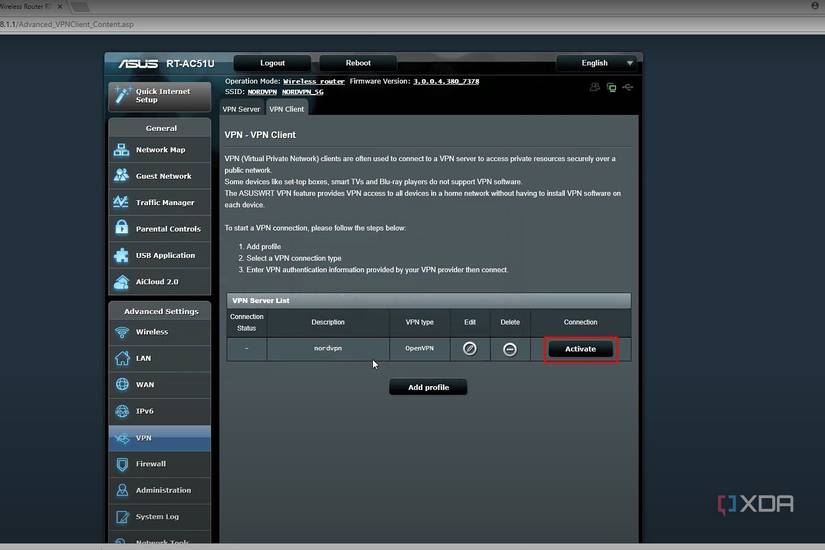The height and width of the screenshot is (550, 825).
Task: Open AiCloud 2.0 settings
Action: (x=159, y=282)
